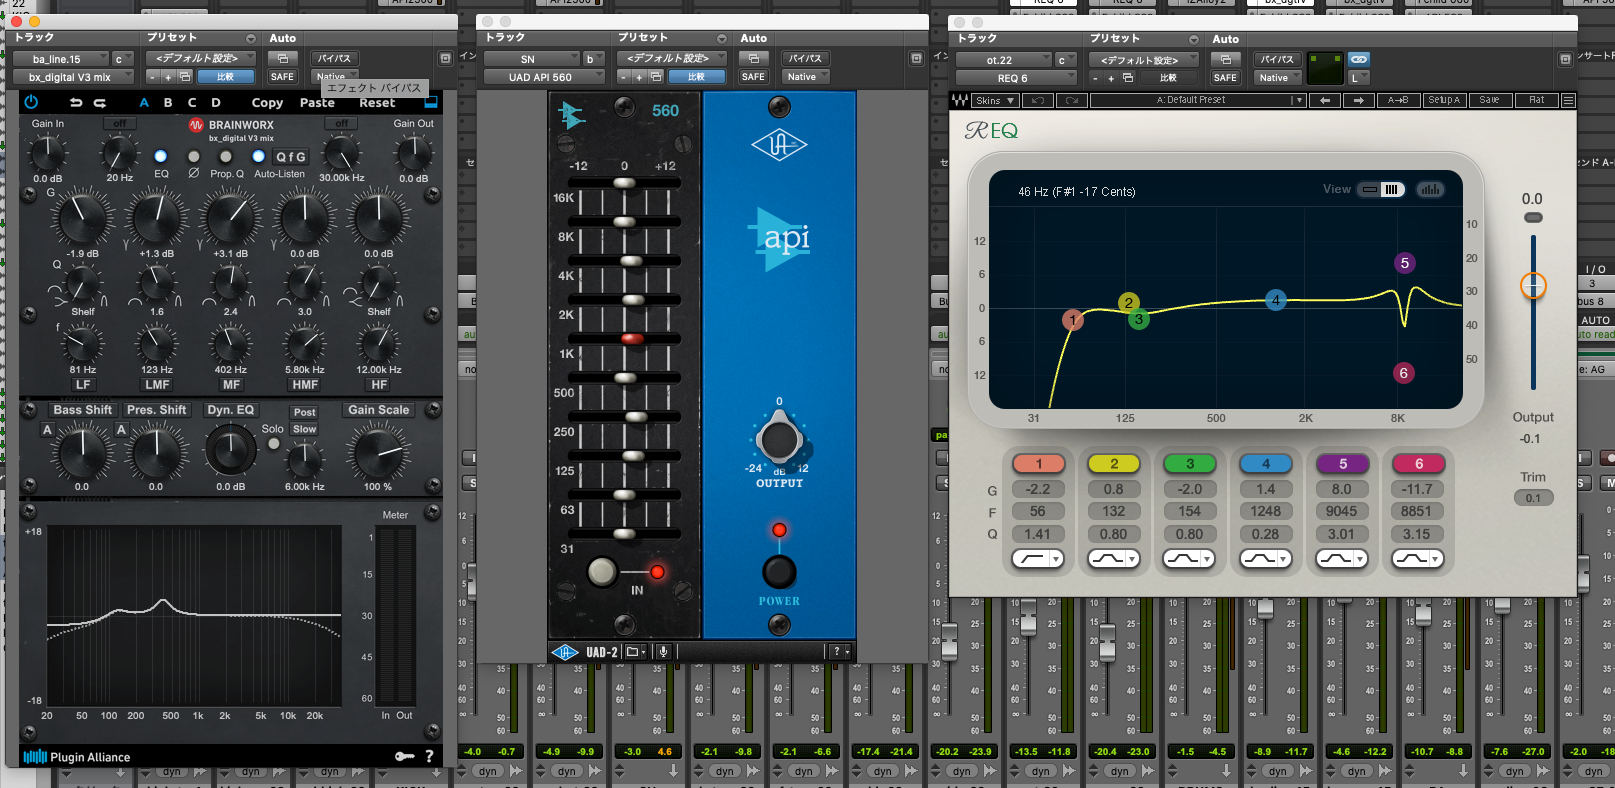This screenshot has height=788, width=1615.
Task: Open the REQ 6 plugin selector dropdown
Action: point(1015,78)
